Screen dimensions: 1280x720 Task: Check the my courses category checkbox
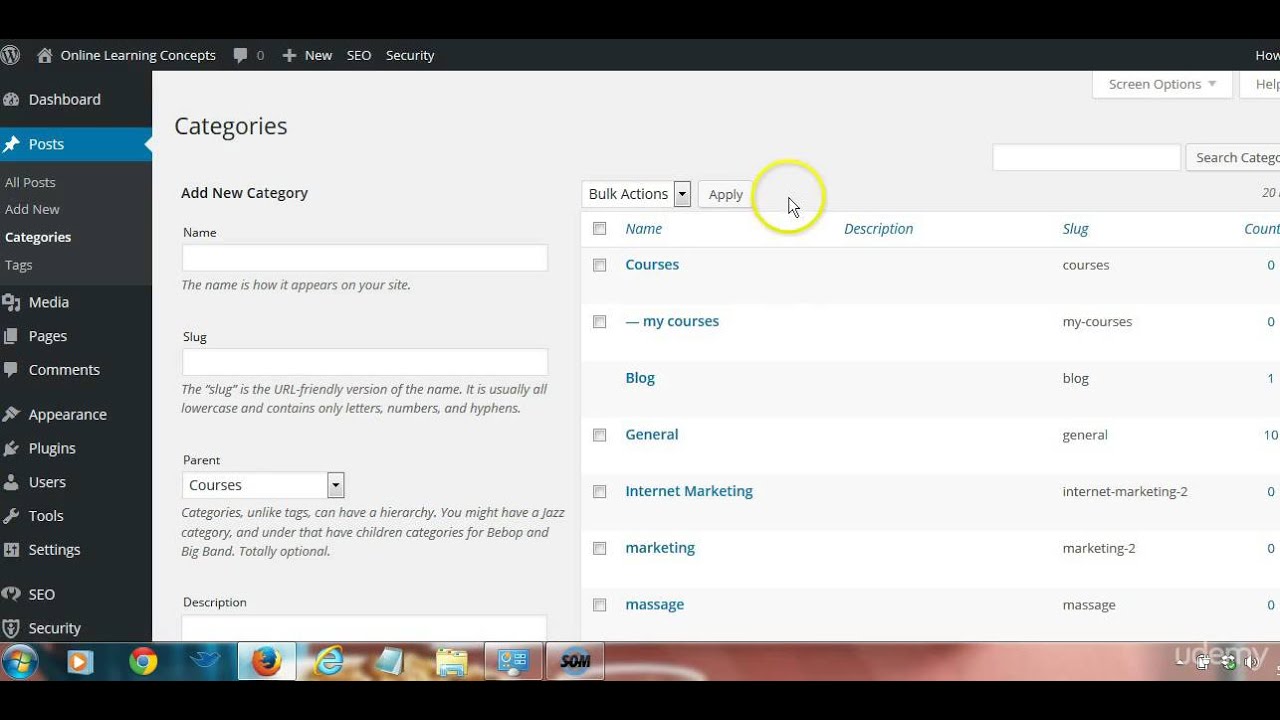[600, 322]
